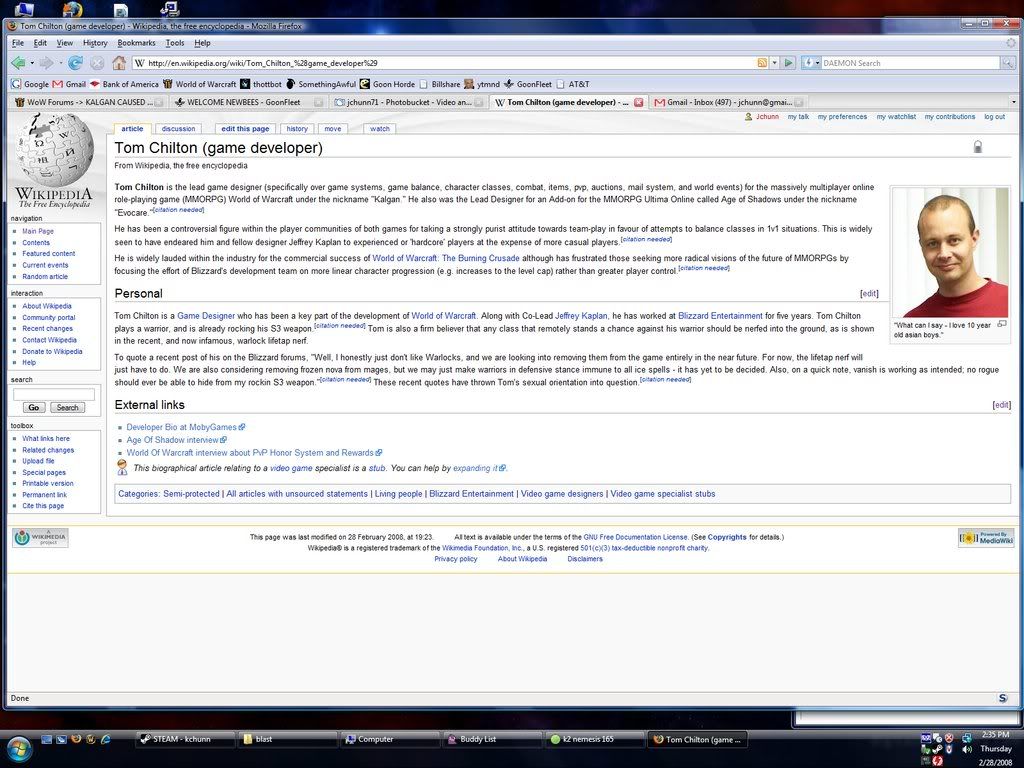Click the Firefox Back navigation arrow

pyautogui.click(x=18, y=63)
